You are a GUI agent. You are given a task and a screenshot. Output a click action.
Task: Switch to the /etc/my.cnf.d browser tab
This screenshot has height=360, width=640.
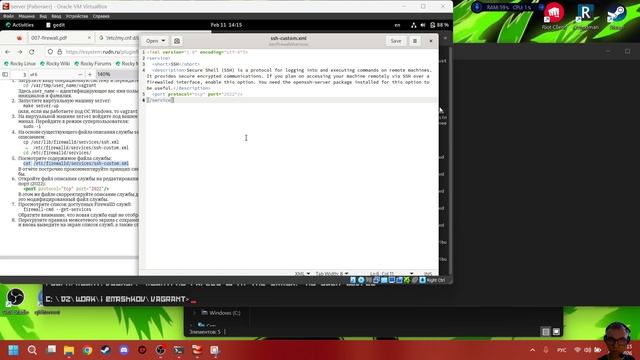(x=118, y=38)
